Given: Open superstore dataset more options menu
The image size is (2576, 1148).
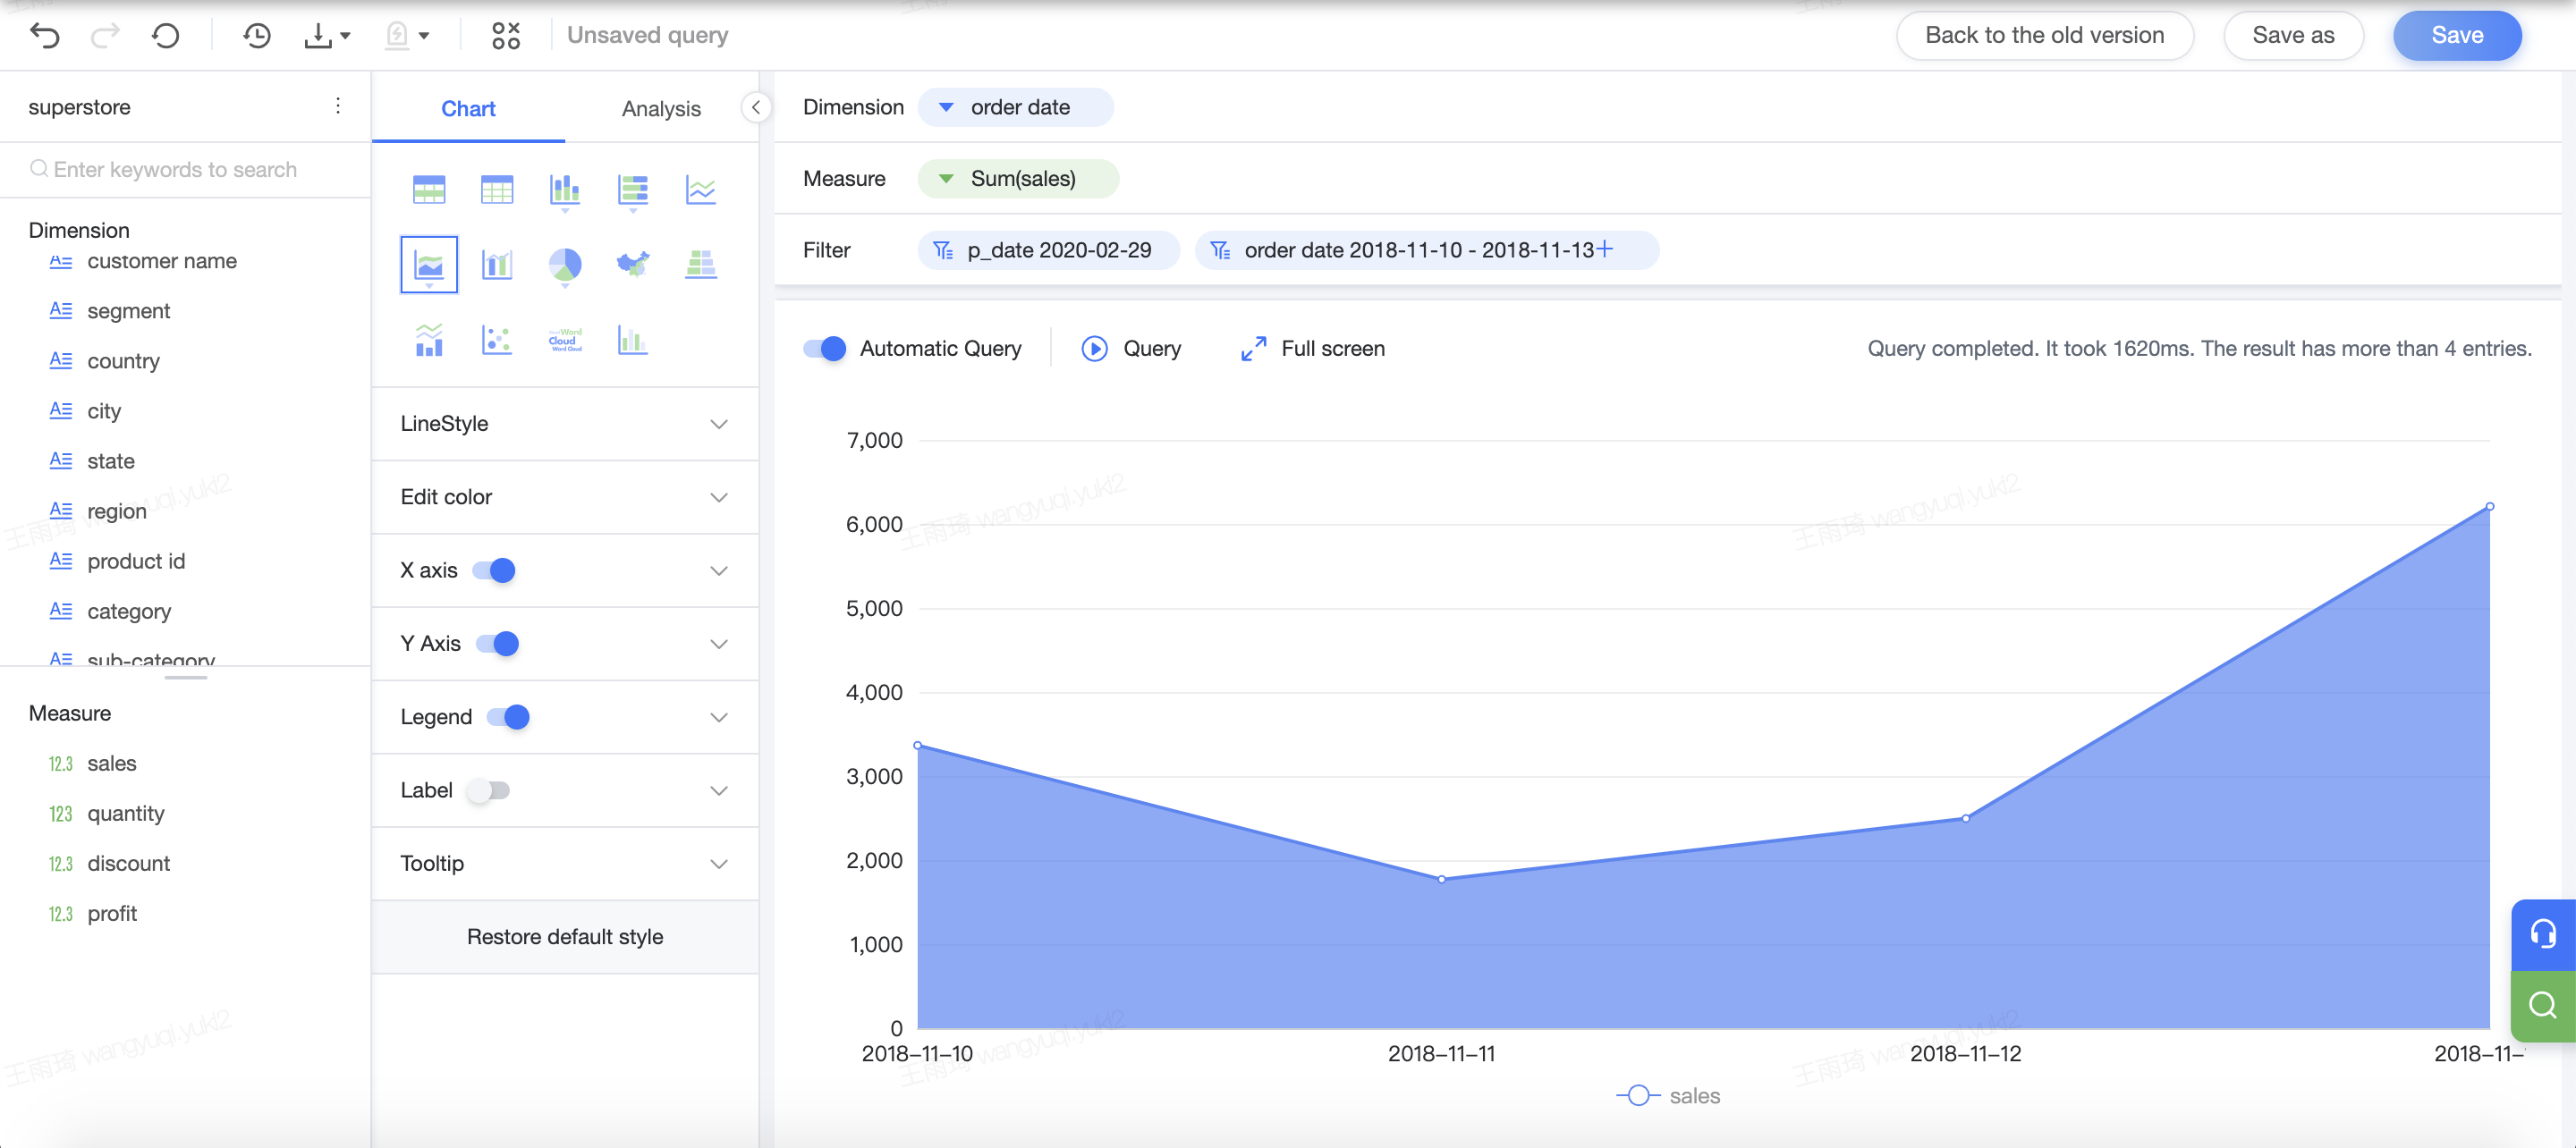Looking at the screenshot, I should pos(338,106).
